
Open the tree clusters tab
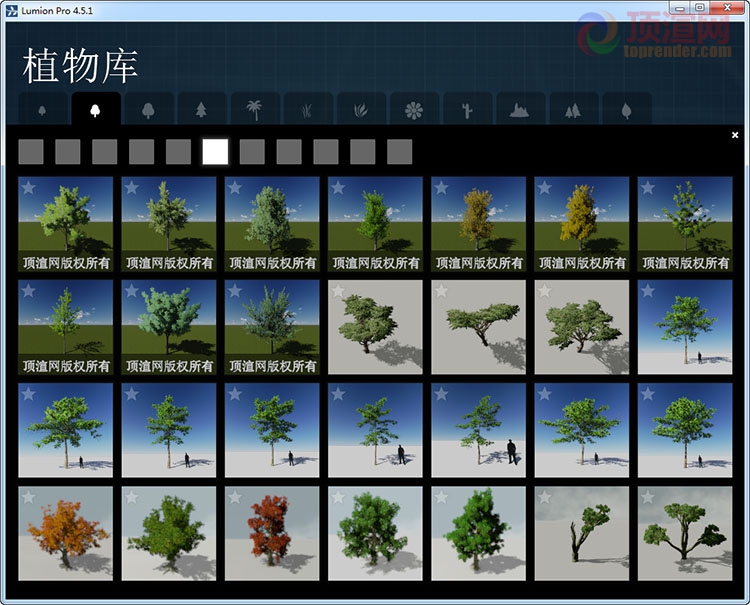[574, 110]
